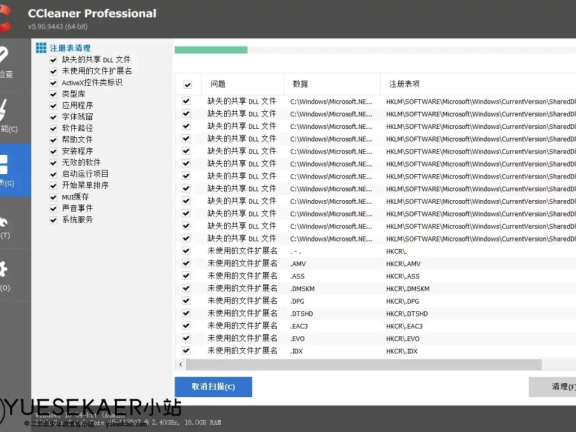Screen dimensions: 576x432
Task: Uncheck the row for .IDX extension
Action: tap(186, 351)
